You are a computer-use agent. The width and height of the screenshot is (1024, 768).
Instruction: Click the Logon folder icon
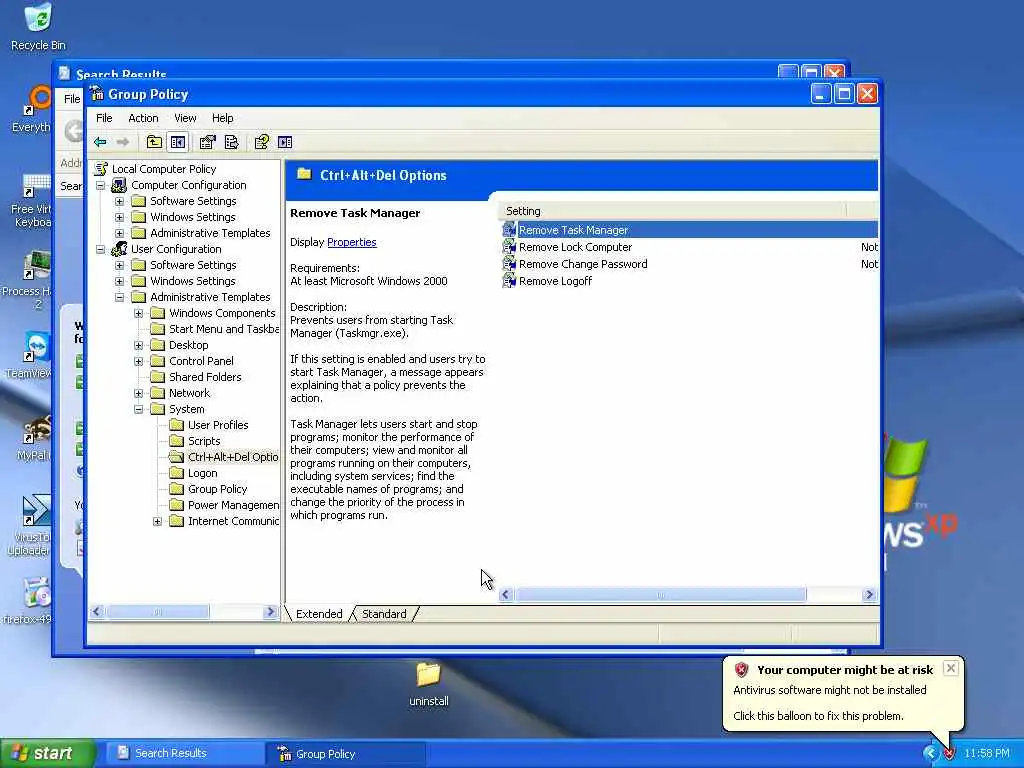pyautogui.click(x=176, y=473)
